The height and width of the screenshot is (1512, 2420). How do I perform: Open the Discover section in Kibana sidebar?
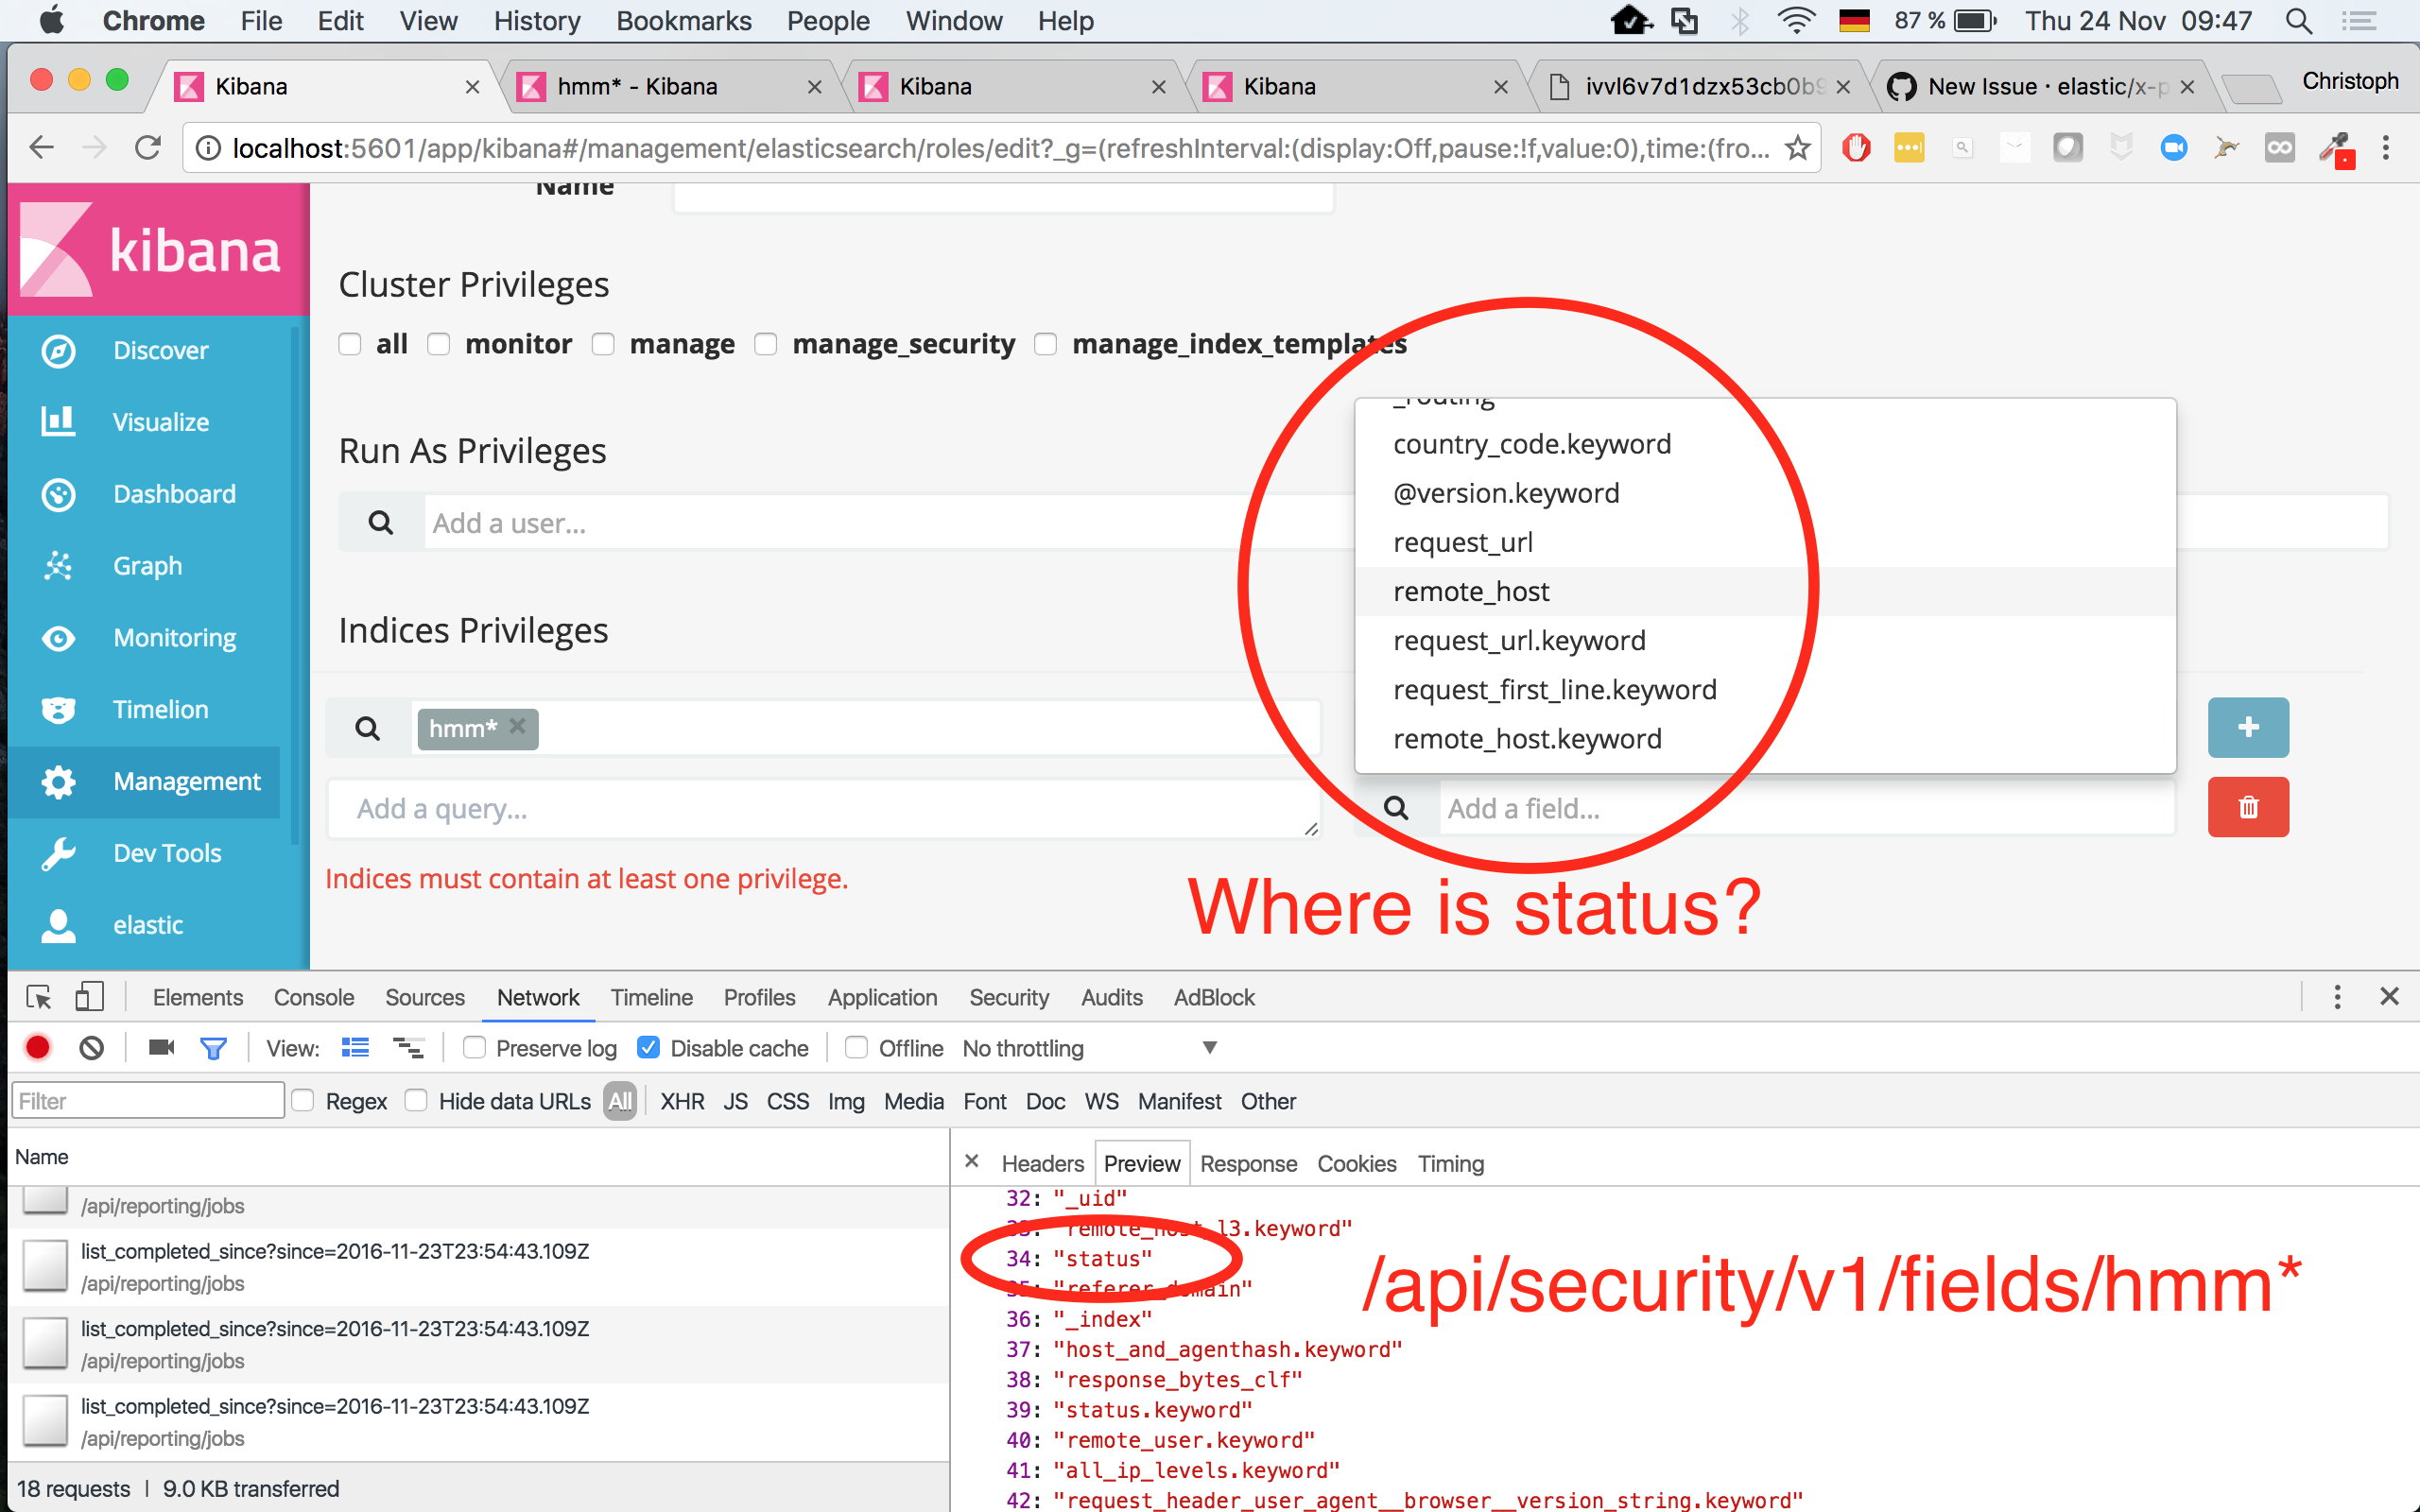point(160,350)
